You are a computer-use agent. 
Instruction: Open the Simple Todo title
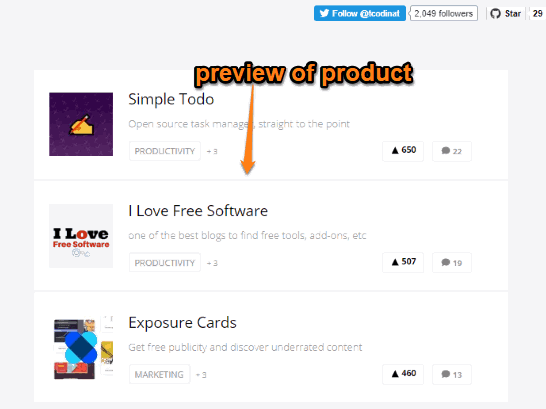click(x=171, y=99)
